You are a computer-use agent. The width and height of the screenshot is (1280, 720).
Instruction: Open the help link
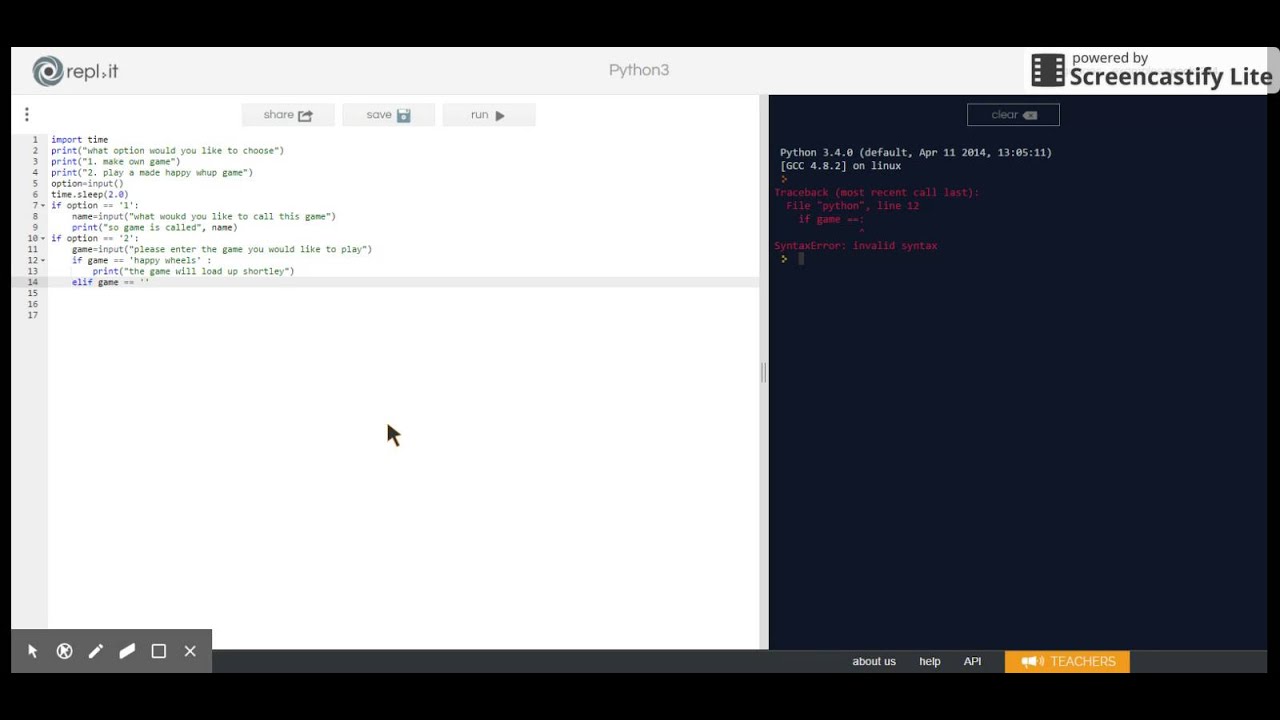click(x=930, y=661)
